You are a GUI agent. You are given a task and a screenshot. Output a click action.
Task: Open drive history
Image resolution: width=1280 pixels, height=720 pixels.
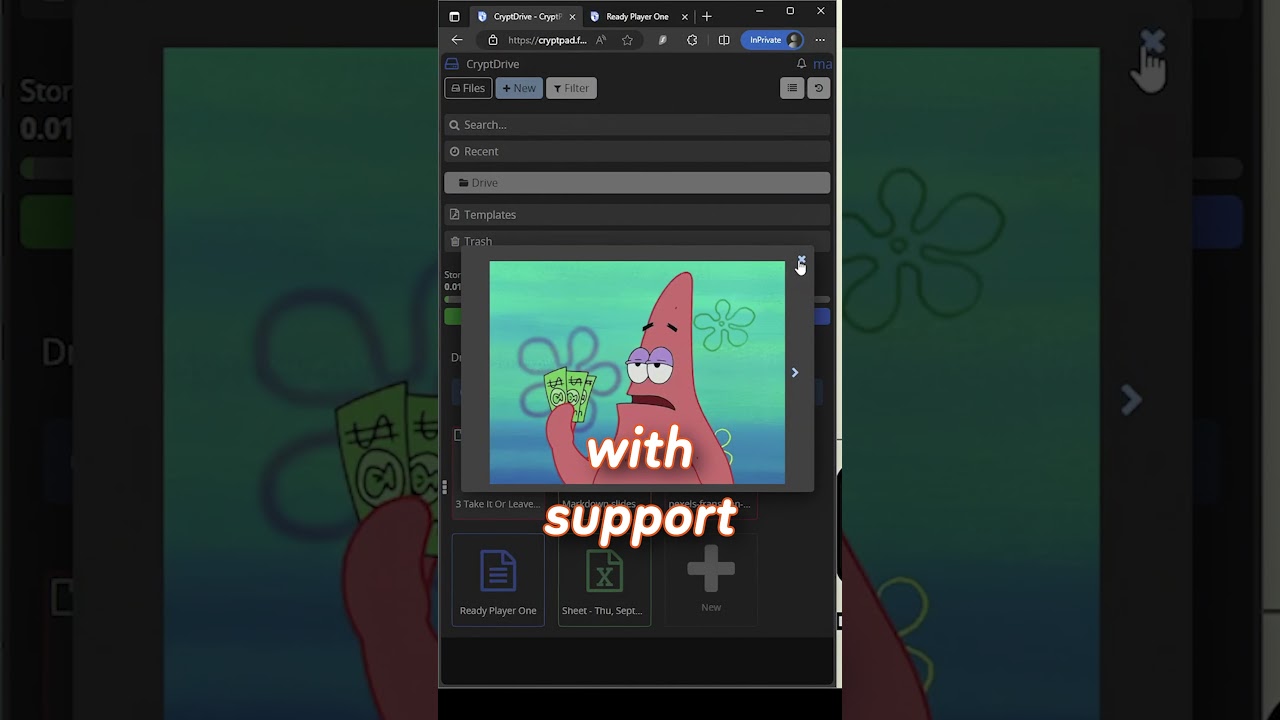tap(818, 88)
